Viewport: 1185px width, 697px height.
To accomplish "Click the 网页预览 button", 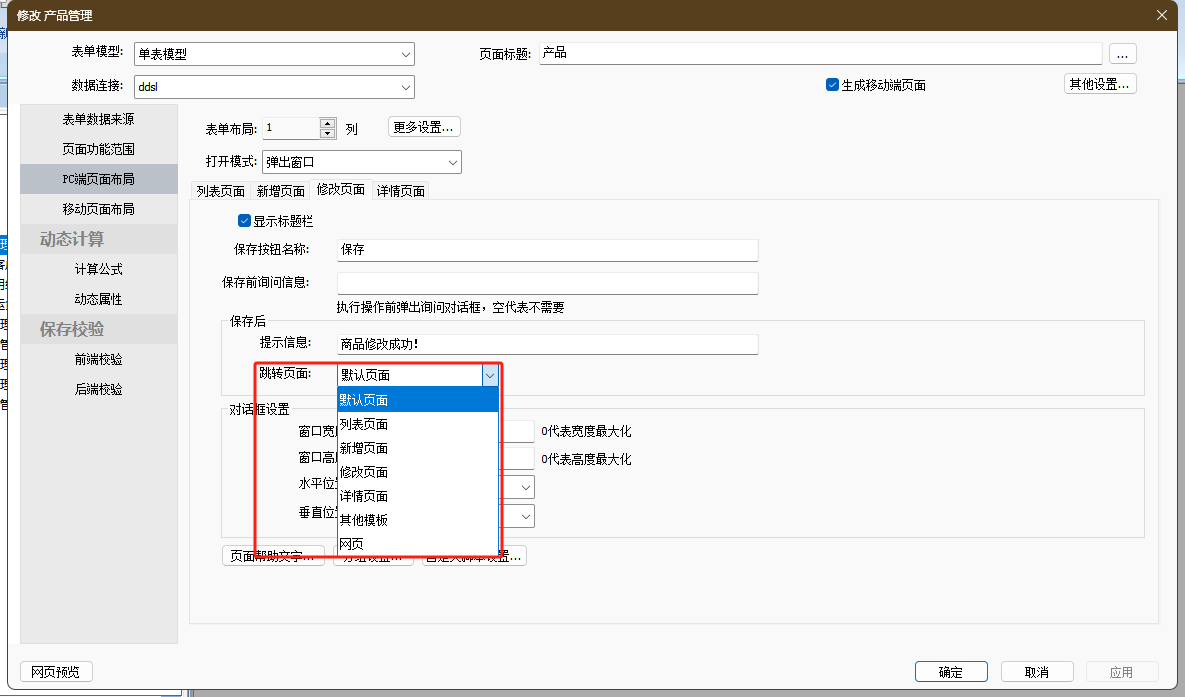I will pyautogui.click(x=56, y=672).
